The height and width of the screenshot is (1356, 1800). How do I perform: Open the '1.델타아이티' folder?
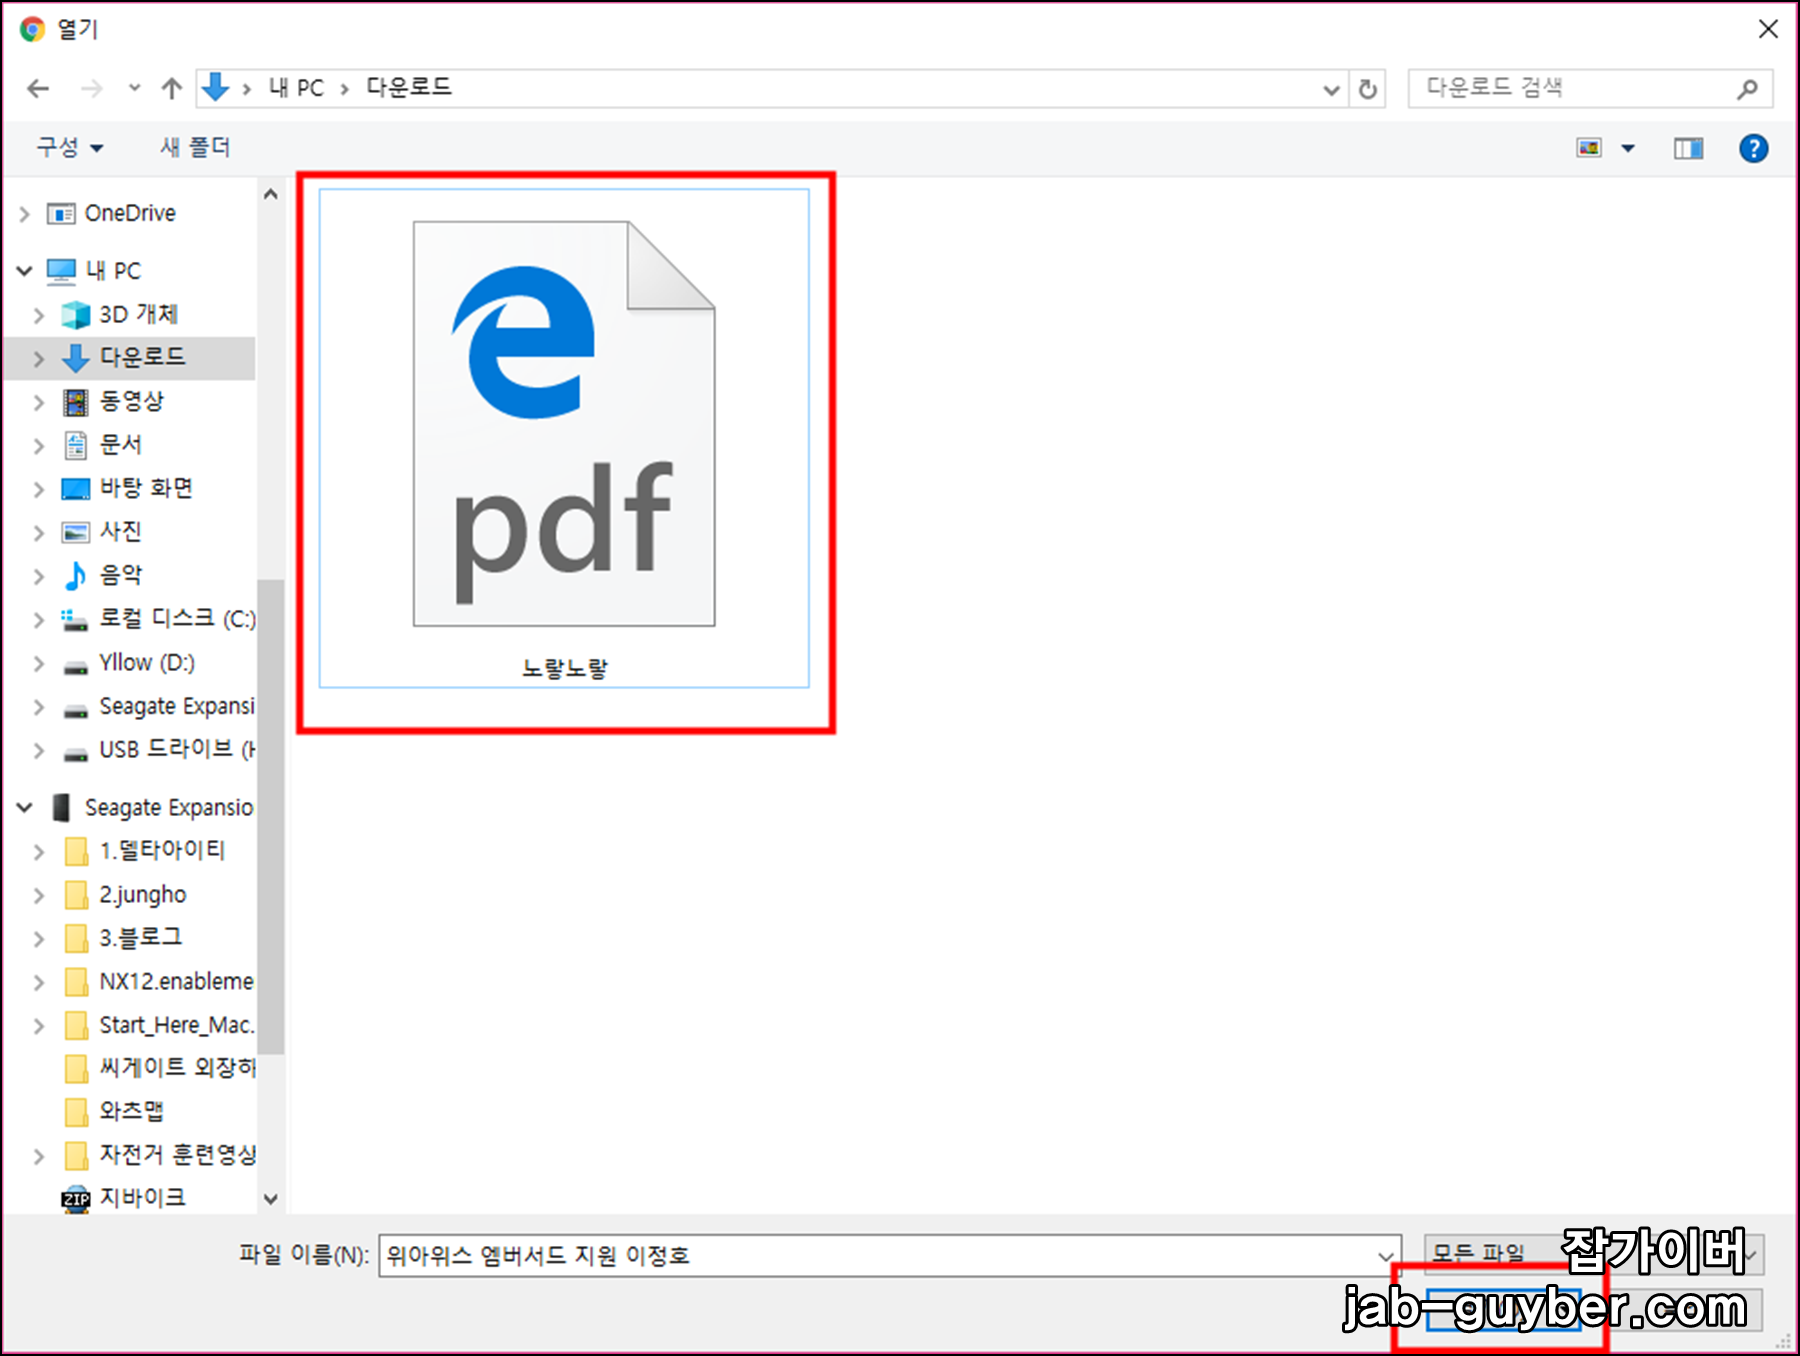(x=162, y=851)
